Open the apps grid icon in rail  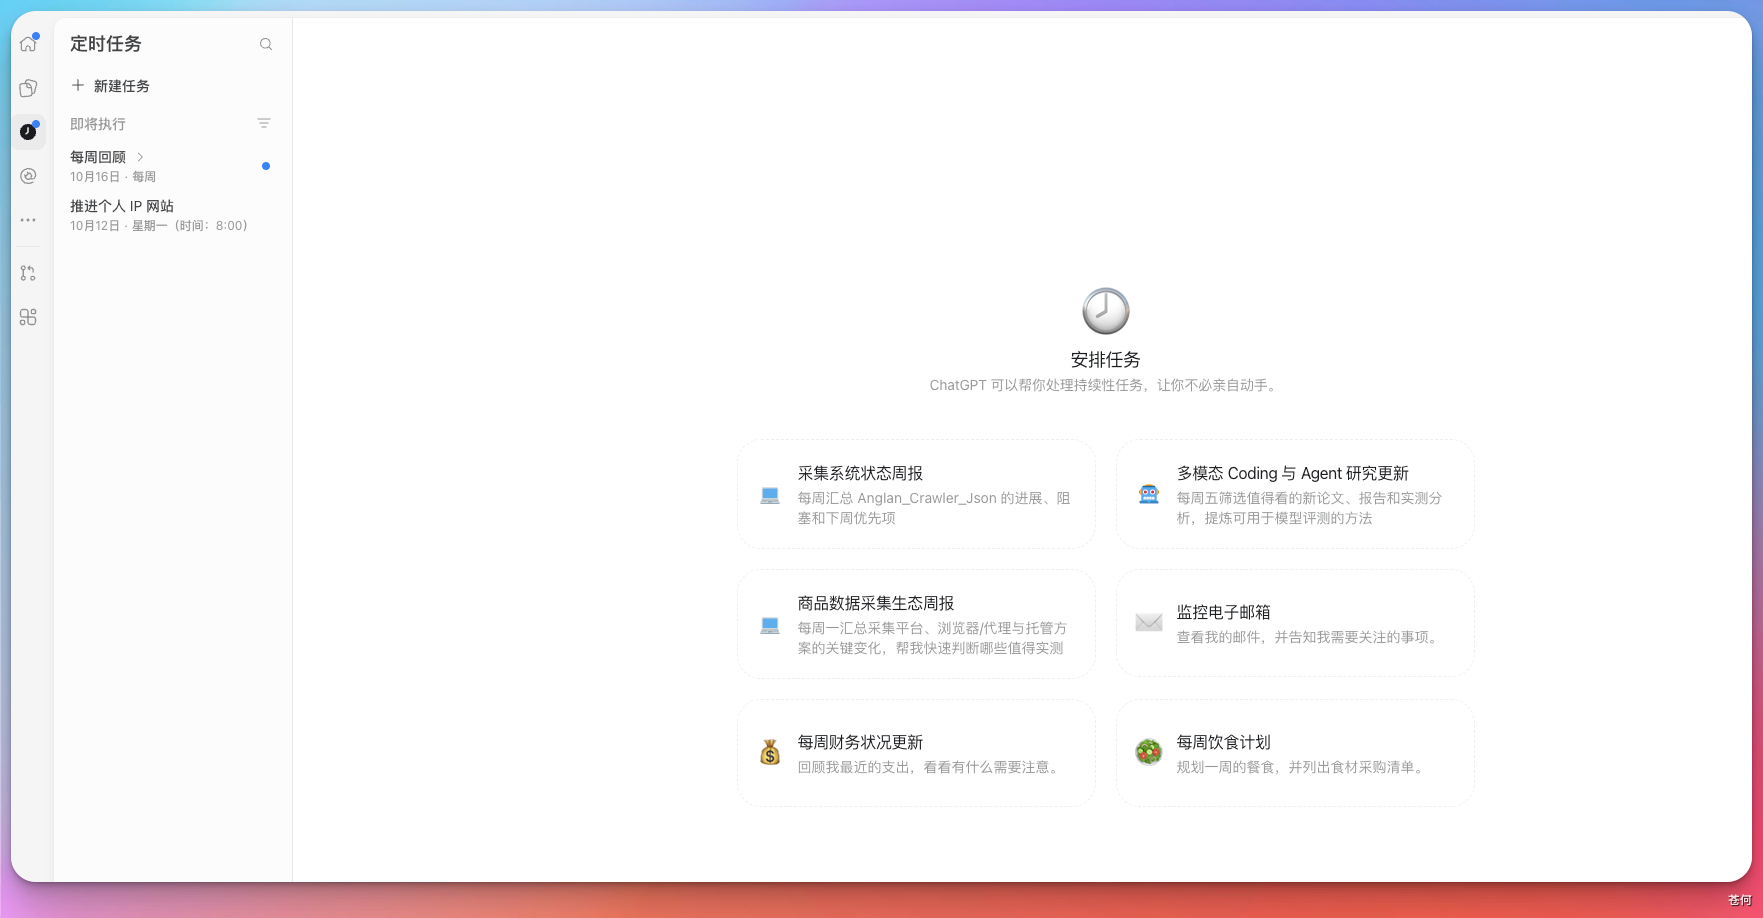pyautogui.click(x=28, y=317)
